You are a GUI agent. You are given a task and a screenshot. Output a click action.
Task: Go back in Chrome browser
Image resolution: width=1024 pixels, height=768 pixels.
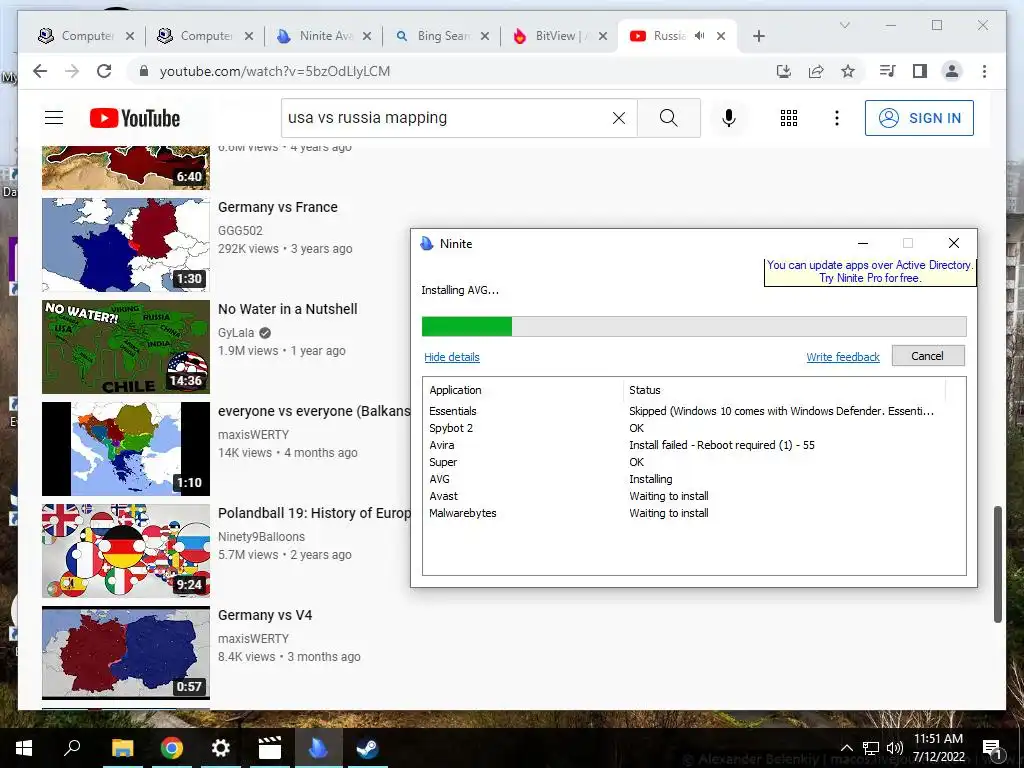click(40, 71)
